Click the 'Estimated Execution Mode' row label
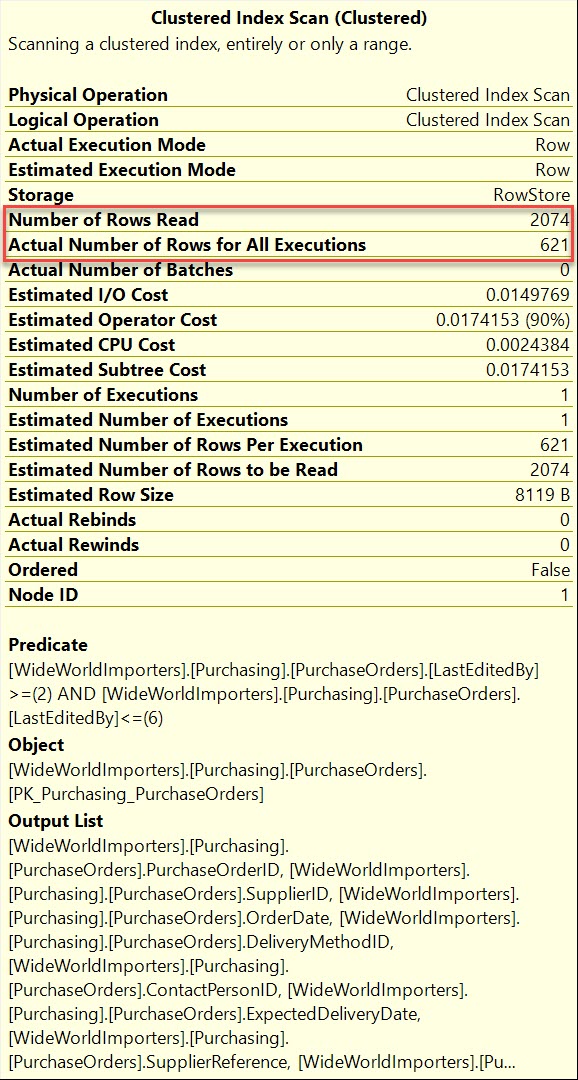 click(122, 169)
